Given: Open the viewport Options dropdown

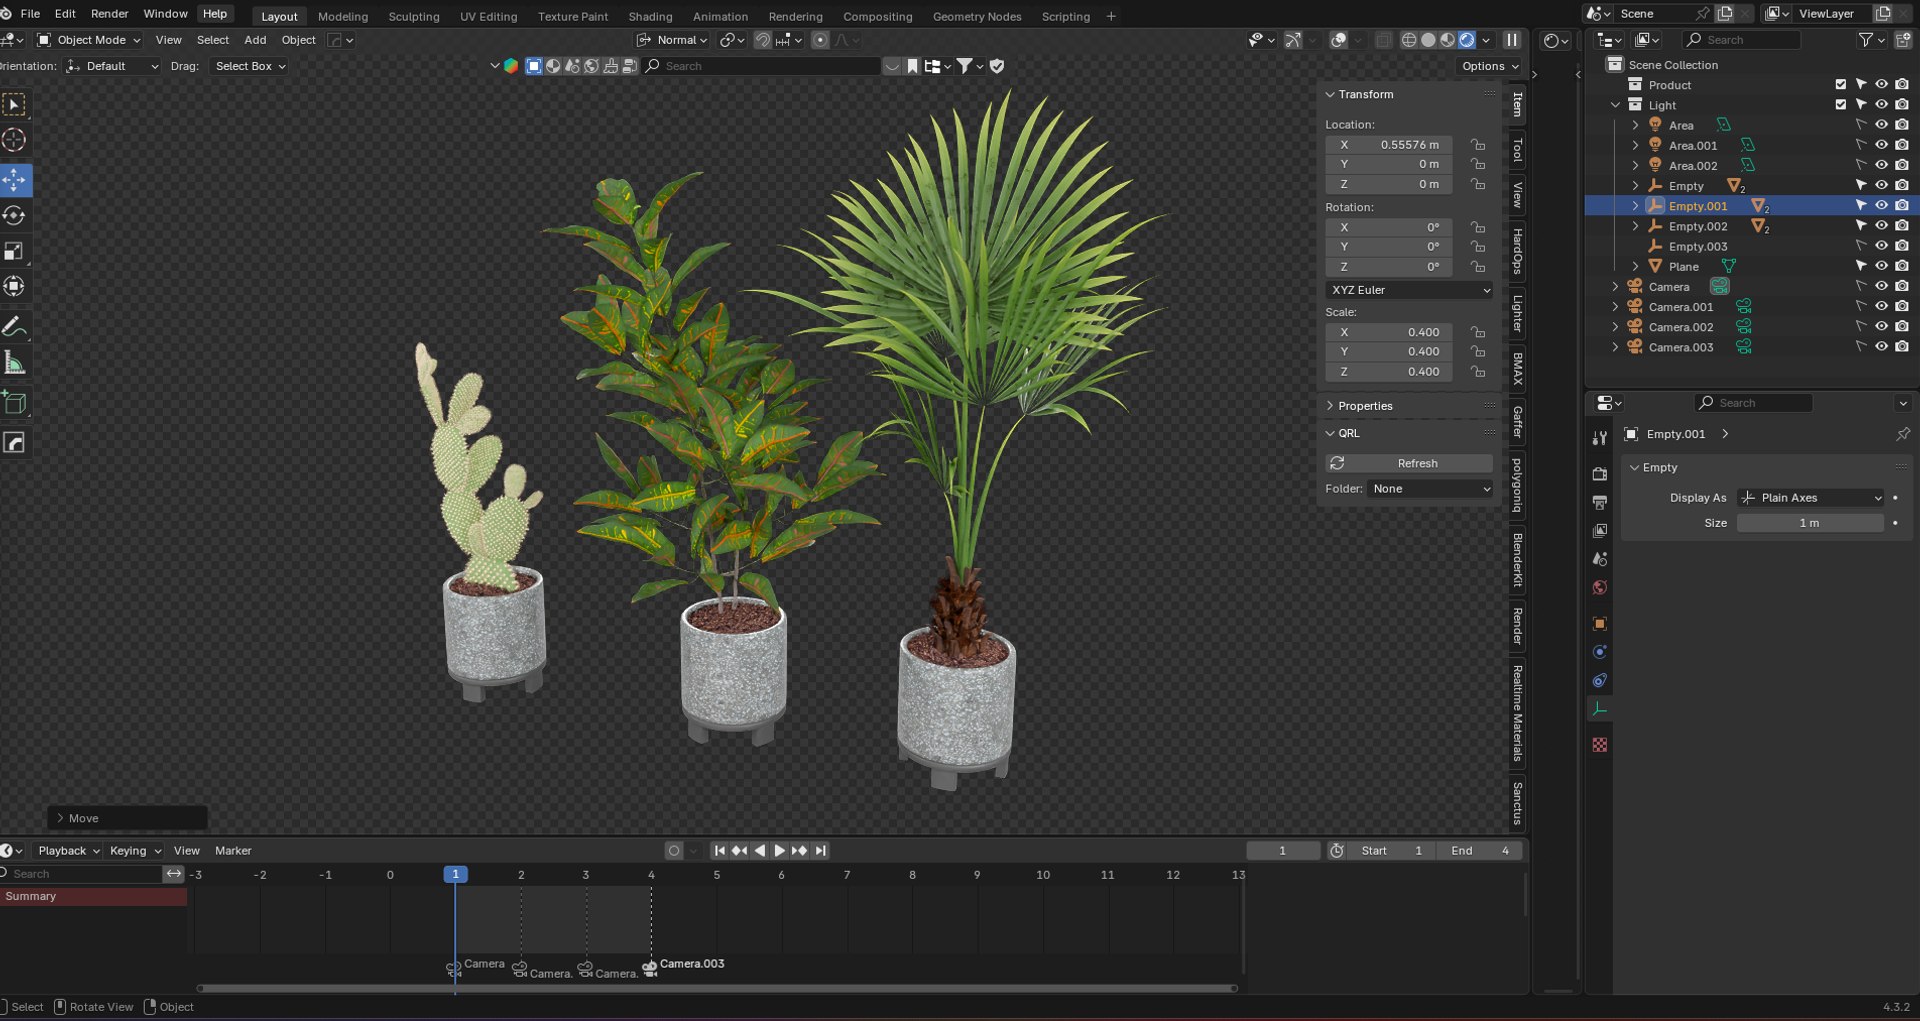Looking at the screenshot, I should click(1490, 66).
